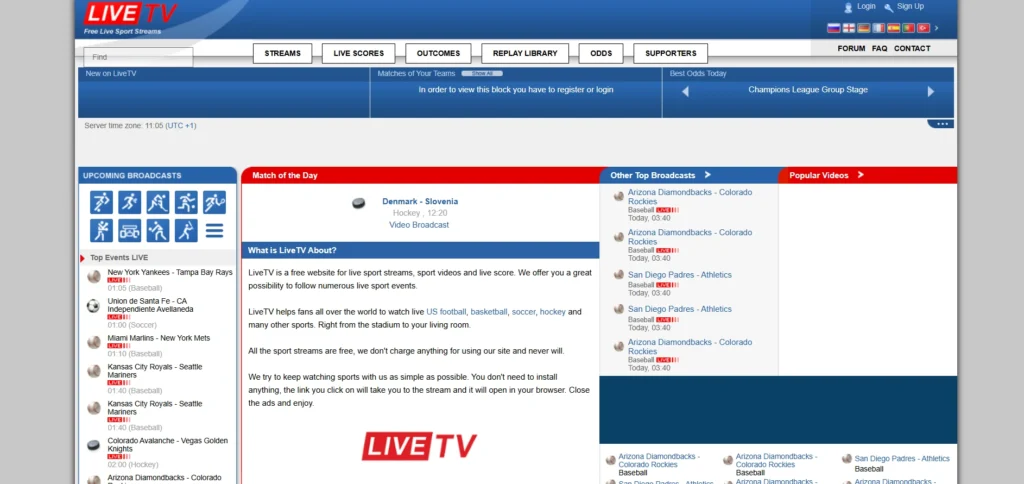Expand Other Top Broadcasts via its arrow
The width and height of the screenshot is (1024, 484).
[707, 175]
